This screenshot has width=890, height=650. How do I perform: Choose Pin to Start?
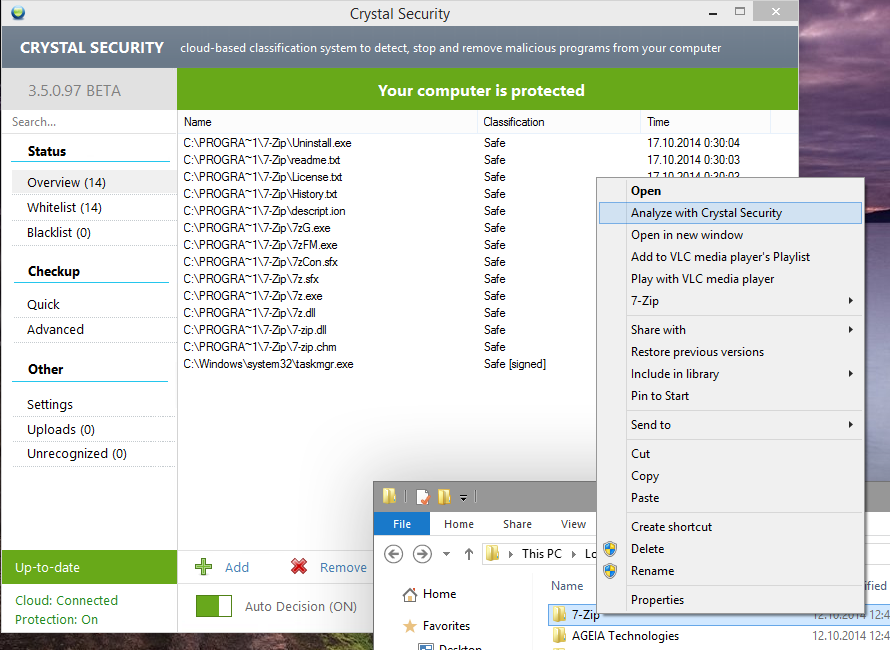(730, 396)
